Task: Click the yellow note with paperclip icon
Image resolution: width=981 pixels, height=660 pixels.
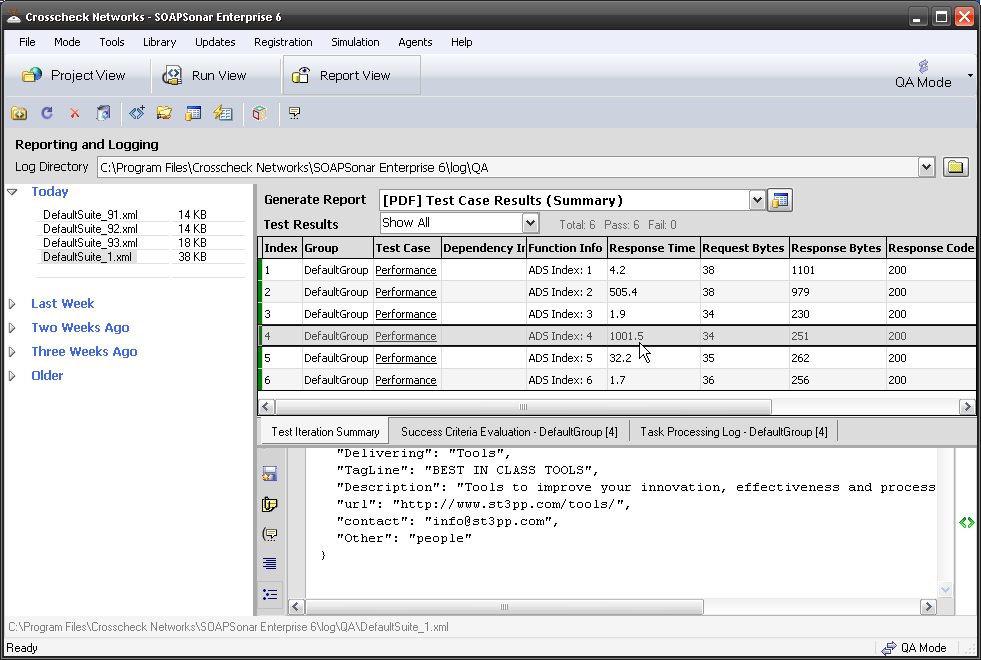Action: tap(270, 504)
